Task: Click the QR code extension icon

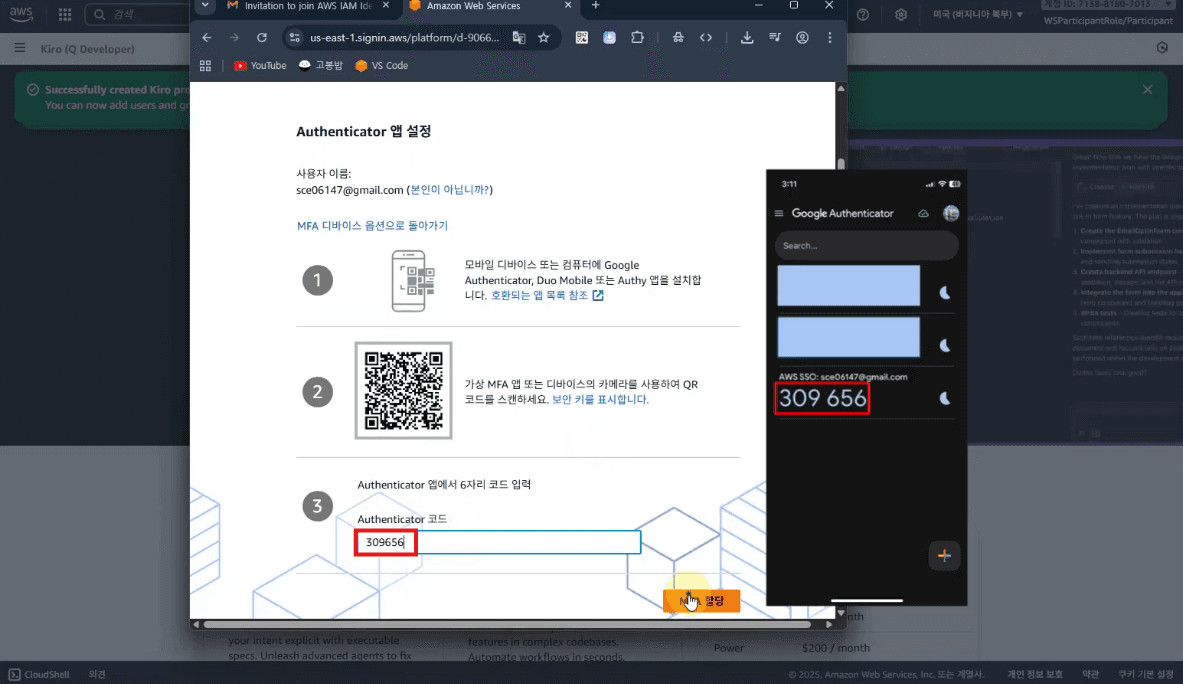Action: pyautogui.click(x=582, y=38)
